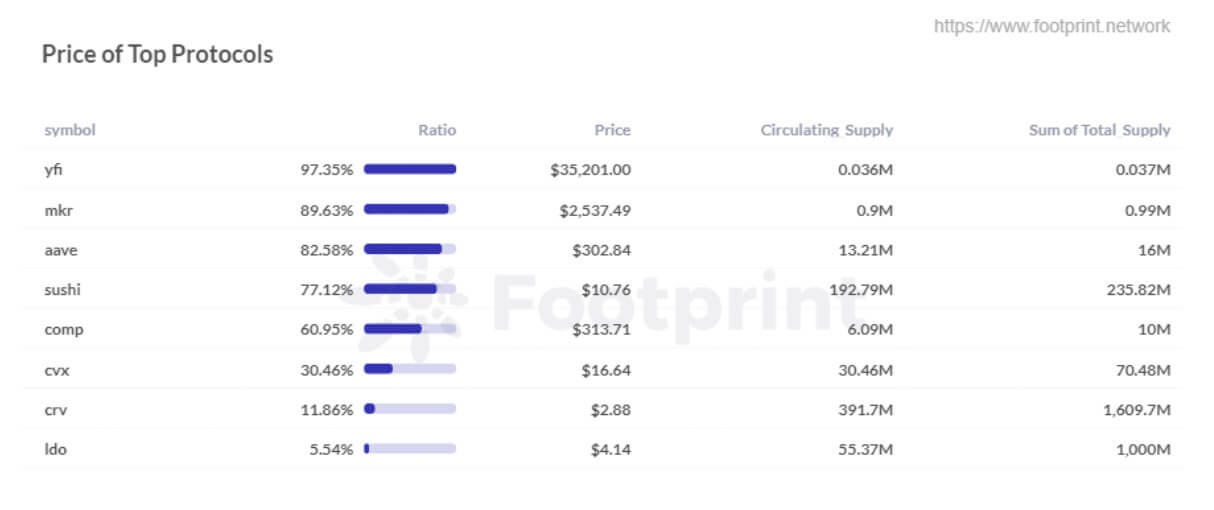Open the footprint.network URL link

pyautogui.click(x=1051, y=26)
